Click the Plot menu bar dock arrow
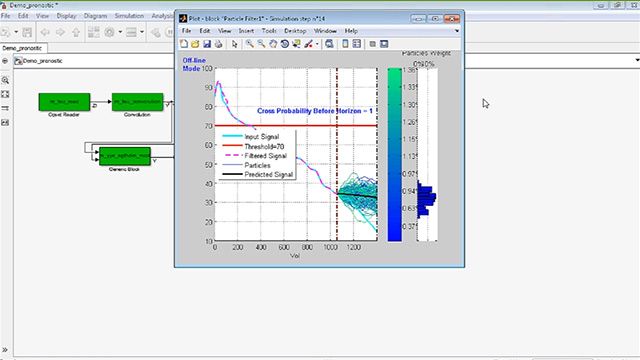Viewport: 640px width, 360px height. [457, 31]
